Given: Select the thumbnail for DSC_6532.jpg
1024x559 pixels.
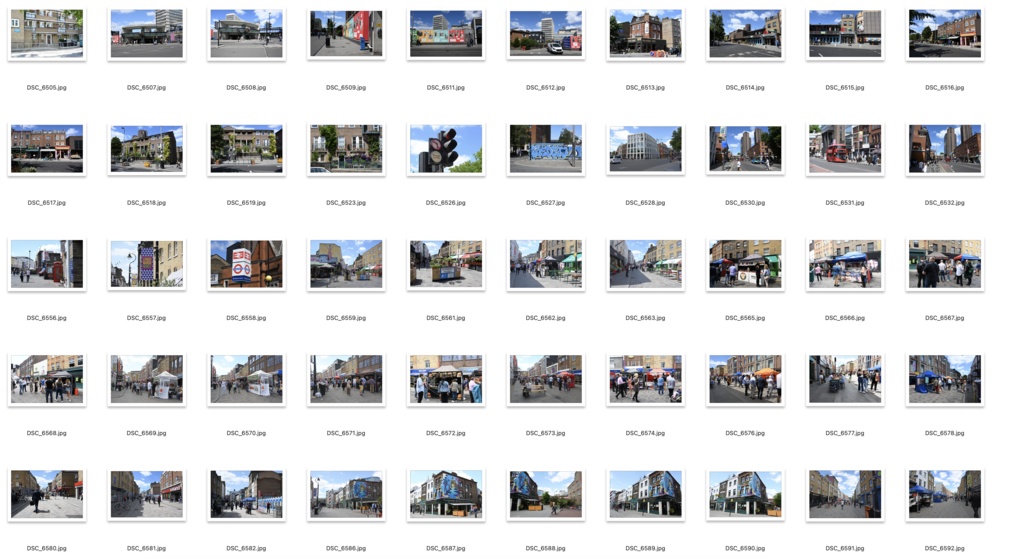Looking at the screenshot, I should tap(945, 149).
